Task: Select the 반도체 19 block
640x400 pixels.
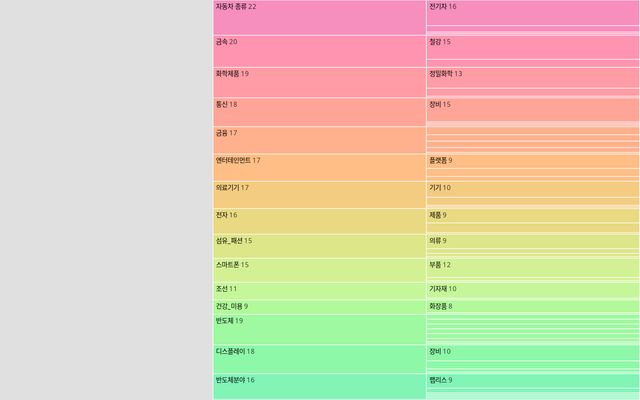Action: [320, 329]
